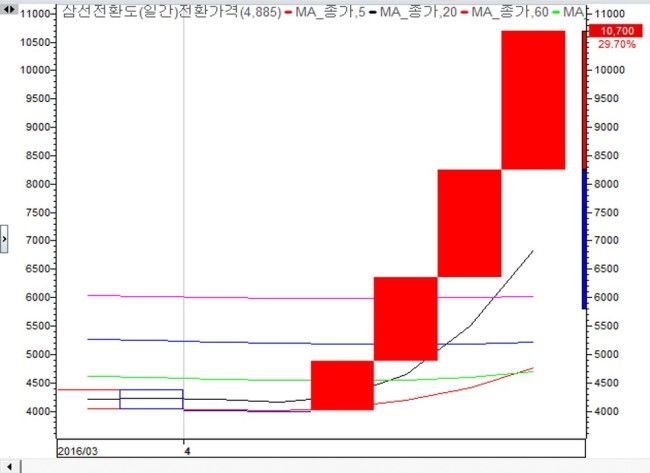Click the 삼선전환도(일간) chart title
The image size is (650, 473).
coord(120,11)
